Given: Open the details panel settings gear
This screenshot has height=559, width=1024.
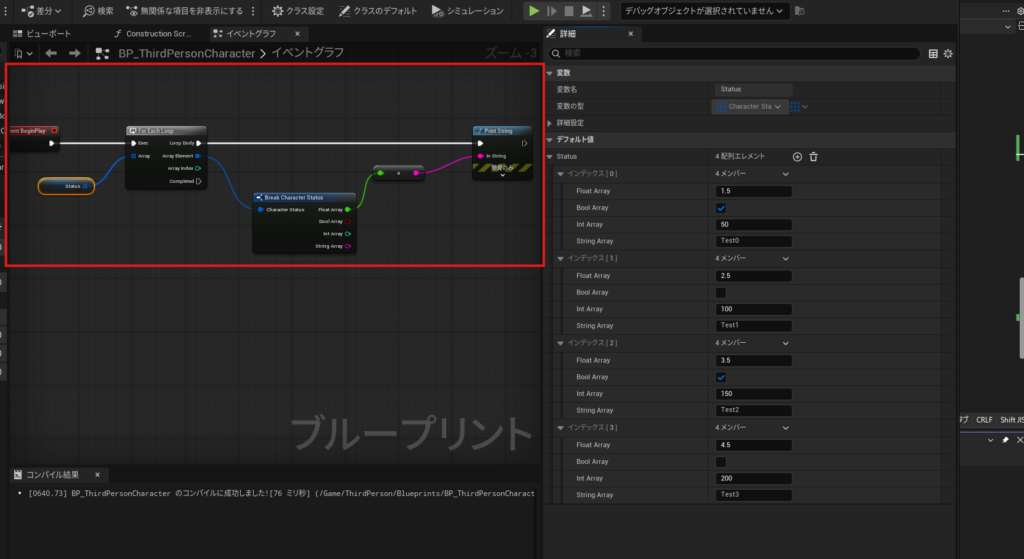Looking at the screenshot, I should (948, 53).
